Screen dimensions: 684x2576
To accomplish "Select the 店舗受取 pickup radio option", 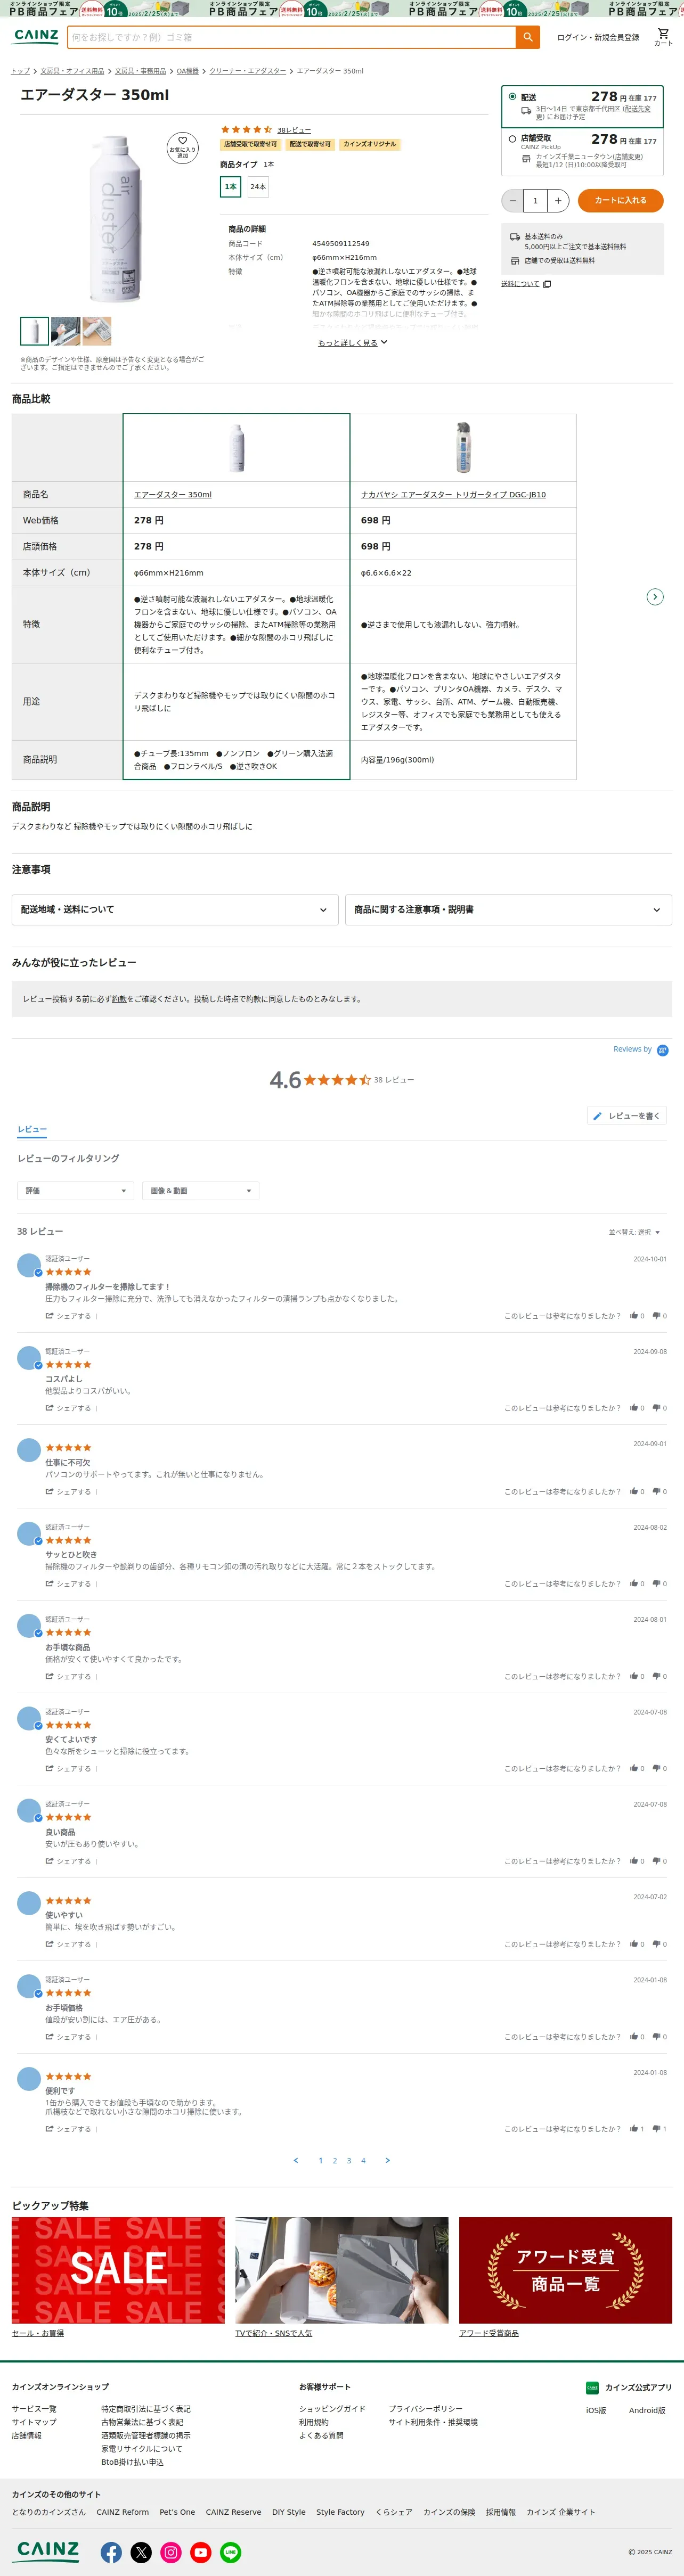I will coord(512,139).
